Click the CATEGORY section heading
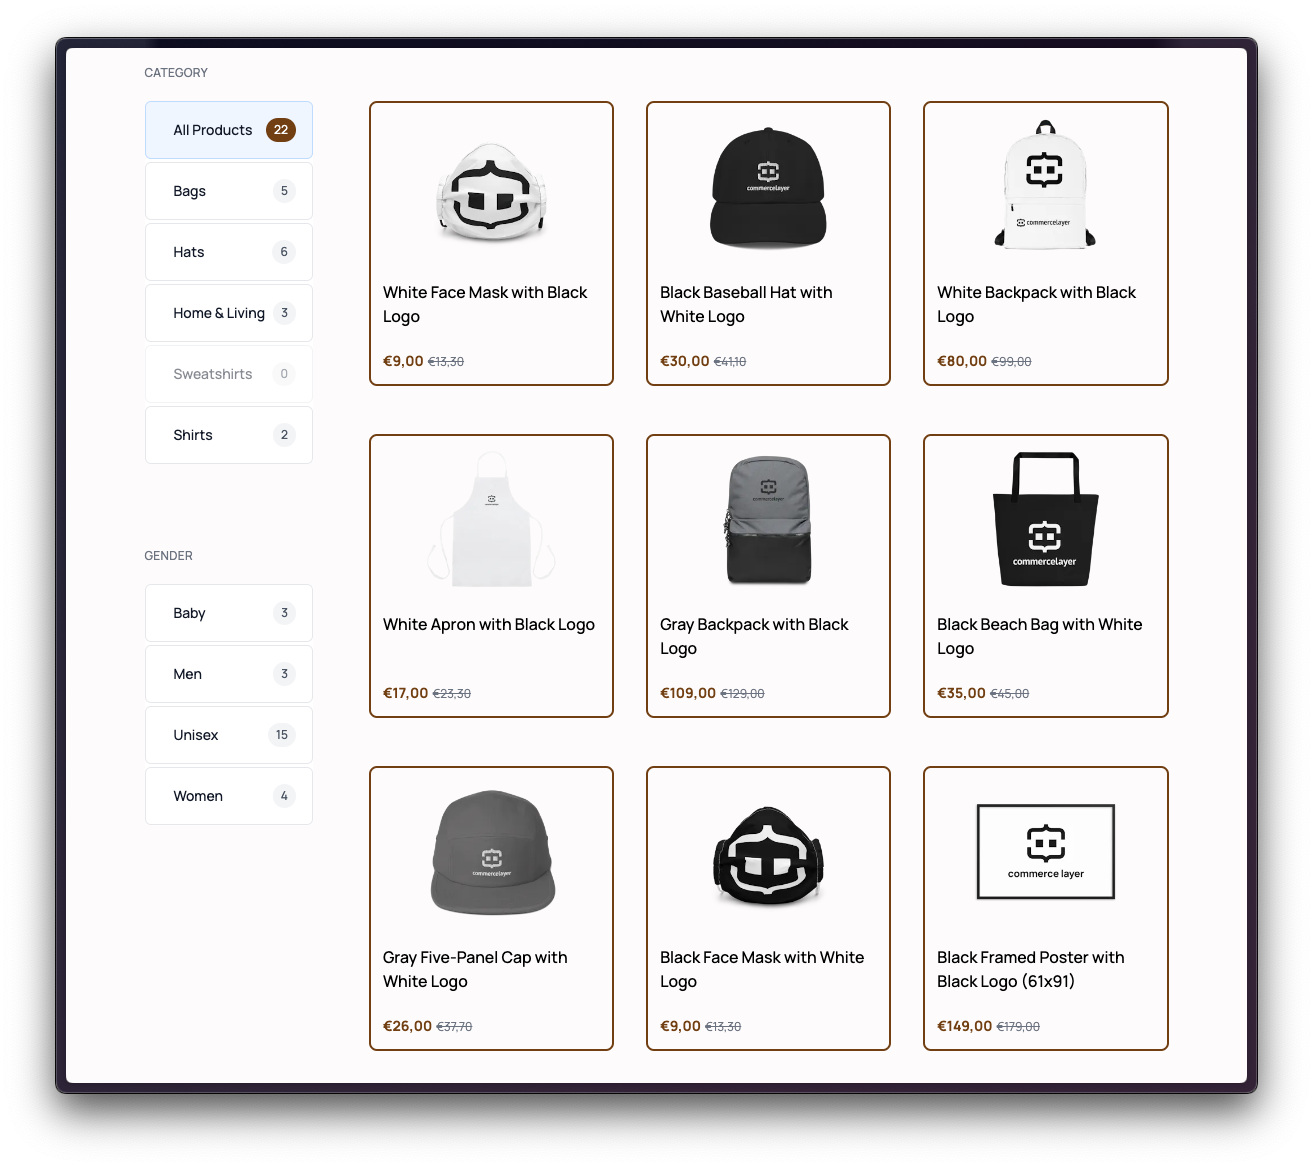 (x=176, y=73)
